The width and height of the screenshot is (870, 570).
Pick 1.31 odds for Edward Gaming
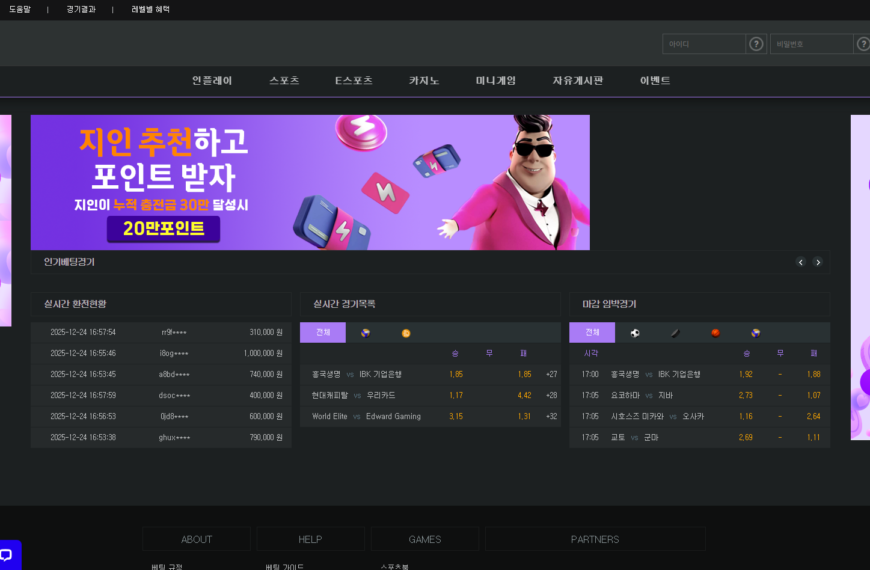click(524, 416)
